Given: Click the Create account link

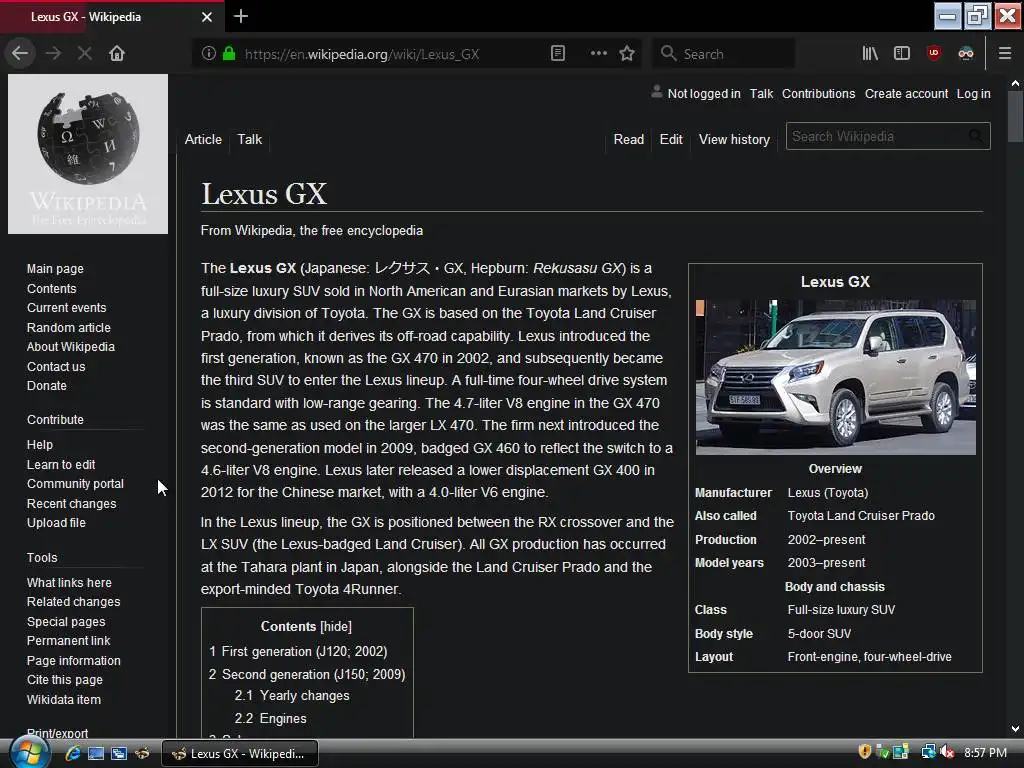Looking at the screenshot, I should click(906, 93).
